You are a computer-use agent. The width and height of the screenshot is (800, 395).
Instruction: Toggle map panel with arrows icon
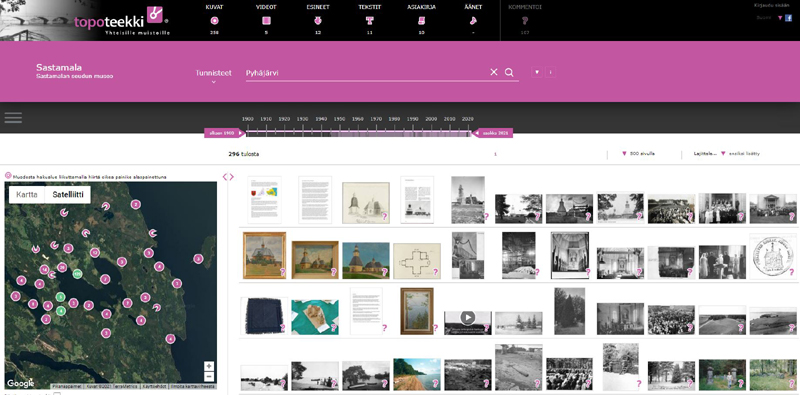pos(228,177)
